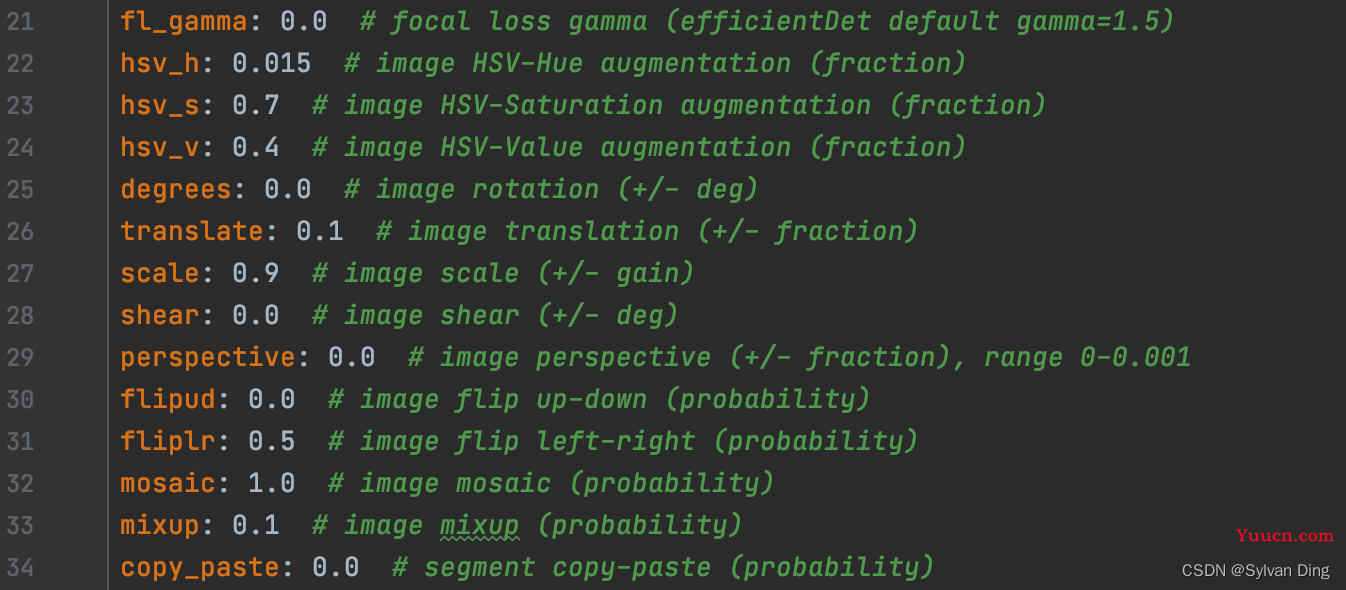Click the hsv_h value 0.015
Viewport: 1346px width, 590px height.
(x=271, y=63)
